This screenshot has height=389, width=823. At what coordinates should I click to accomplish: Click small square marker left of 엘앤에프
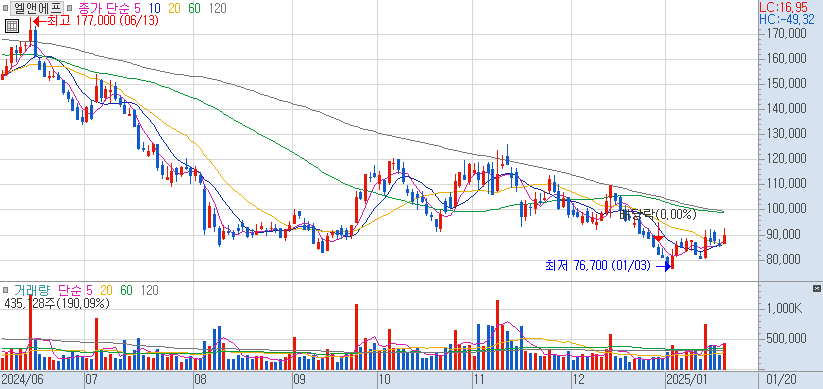(x=5, y=8)
